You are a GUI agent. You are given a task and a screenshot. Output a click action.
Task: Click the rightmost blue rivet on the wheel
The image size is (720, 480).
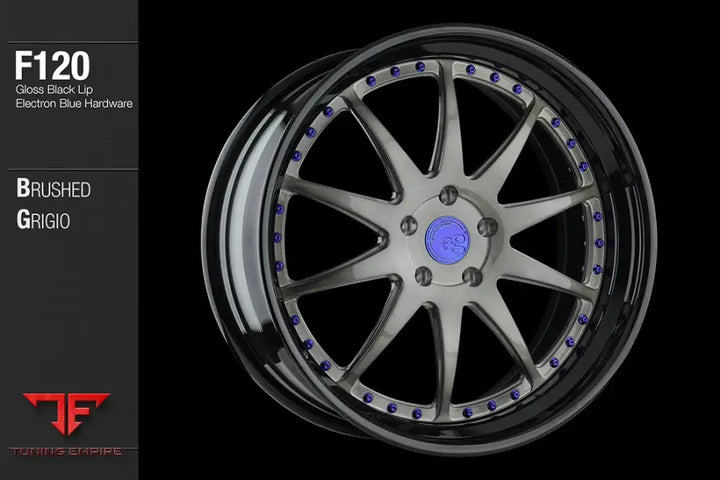point(600,243)
